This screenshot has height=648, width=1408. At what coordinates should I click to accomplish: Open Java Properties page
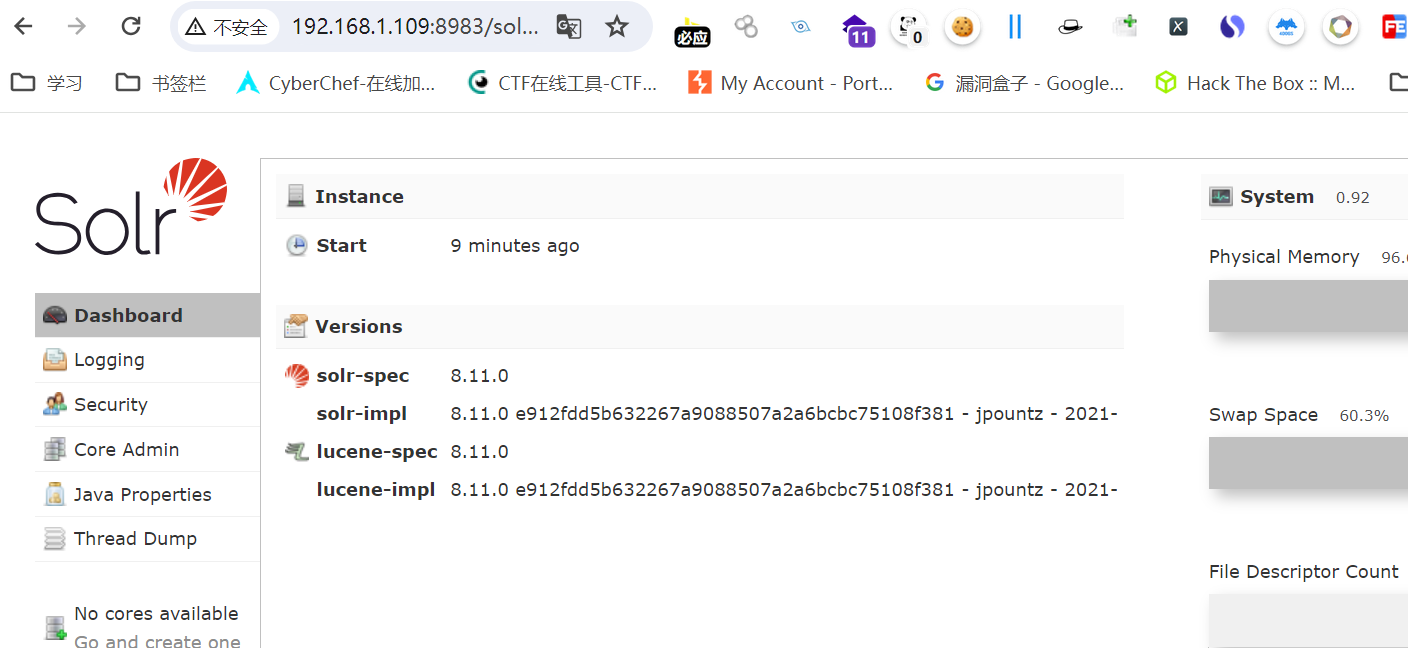point(147,494)
